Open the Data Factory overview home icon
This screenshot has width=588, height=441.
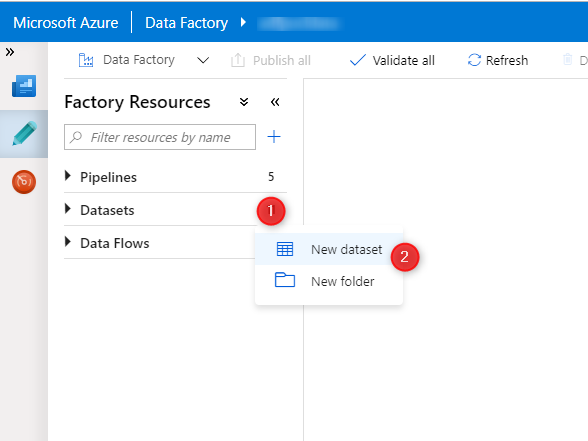[24, 86]
